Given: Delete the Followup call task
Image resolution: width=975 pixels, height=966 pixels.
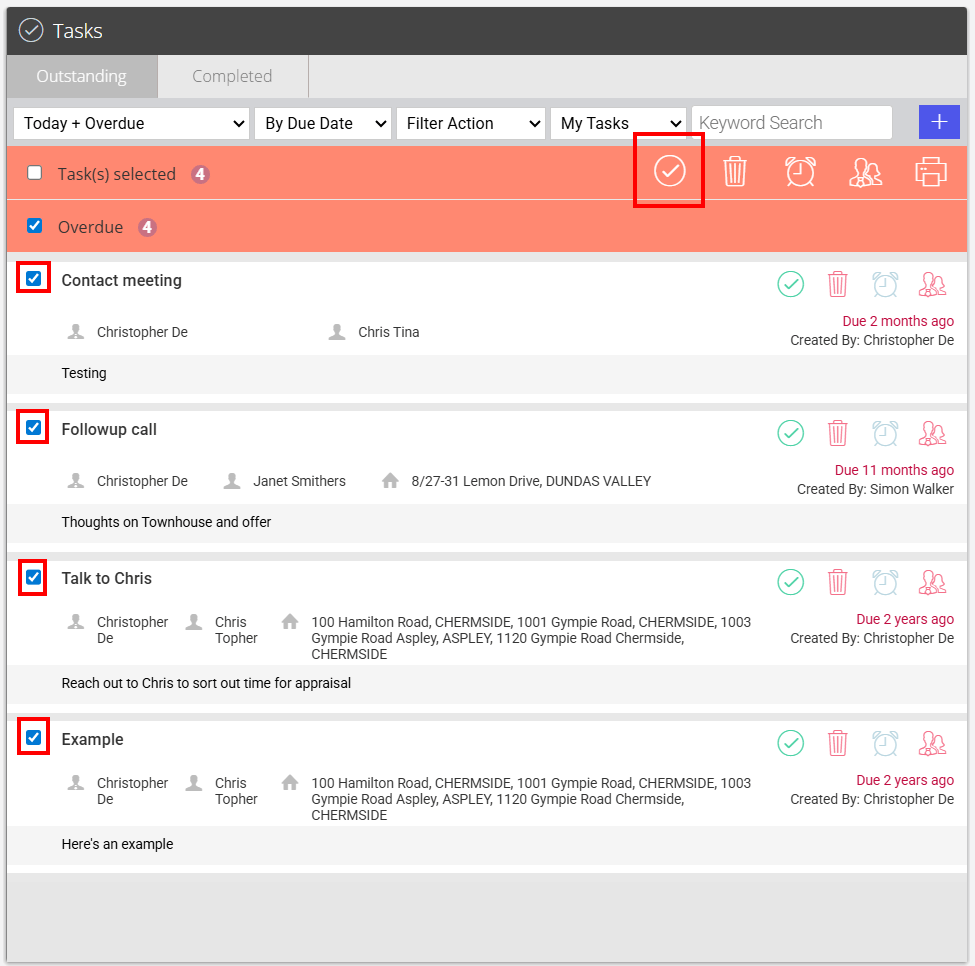Looking at the screenshot, I should [837, 433].
